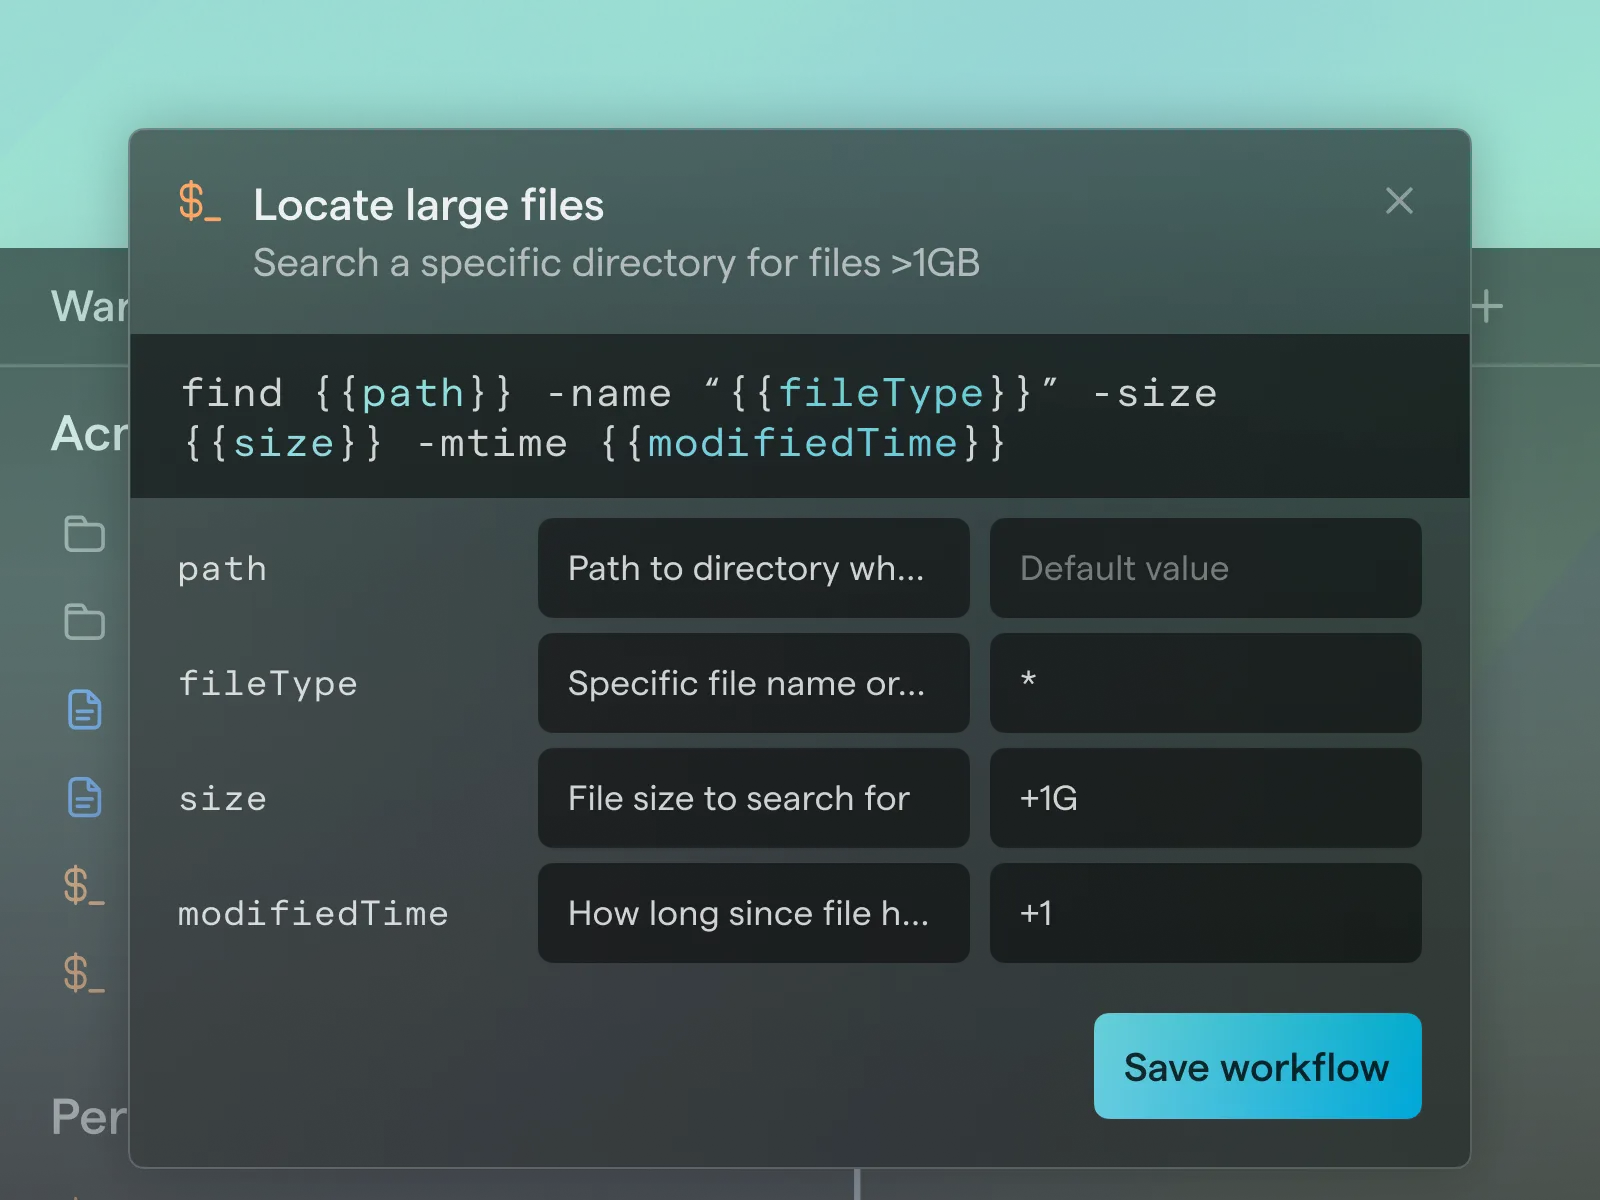
Task: Click the workflow icon beside the dialog title
Action: coord(199,202)
